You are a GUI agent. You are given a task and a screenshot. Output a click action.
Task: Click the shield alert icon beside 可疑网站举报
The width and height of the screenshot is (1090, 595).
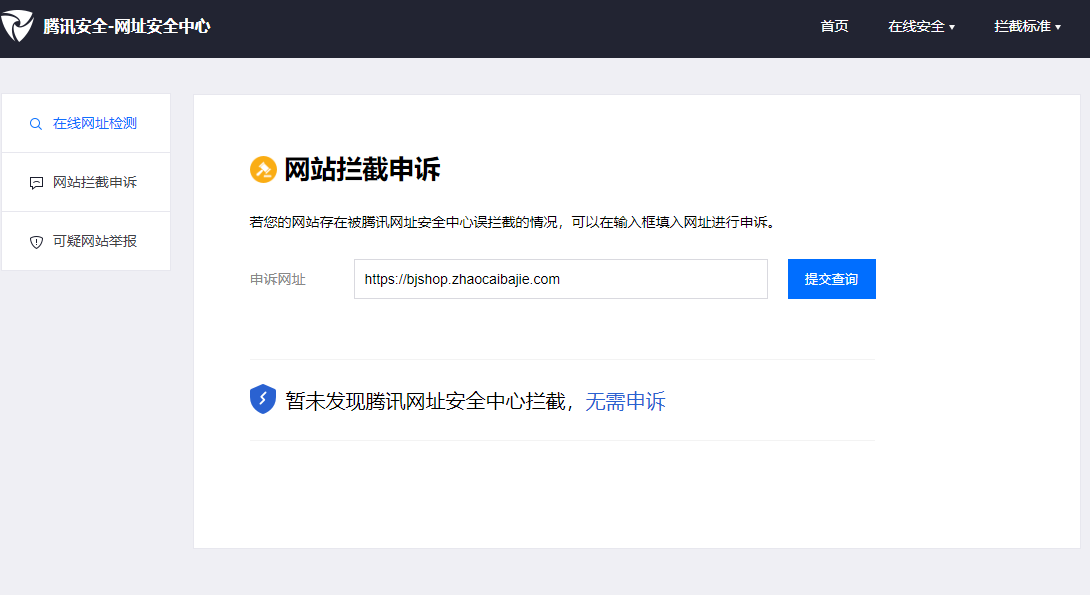click(36, 242)
